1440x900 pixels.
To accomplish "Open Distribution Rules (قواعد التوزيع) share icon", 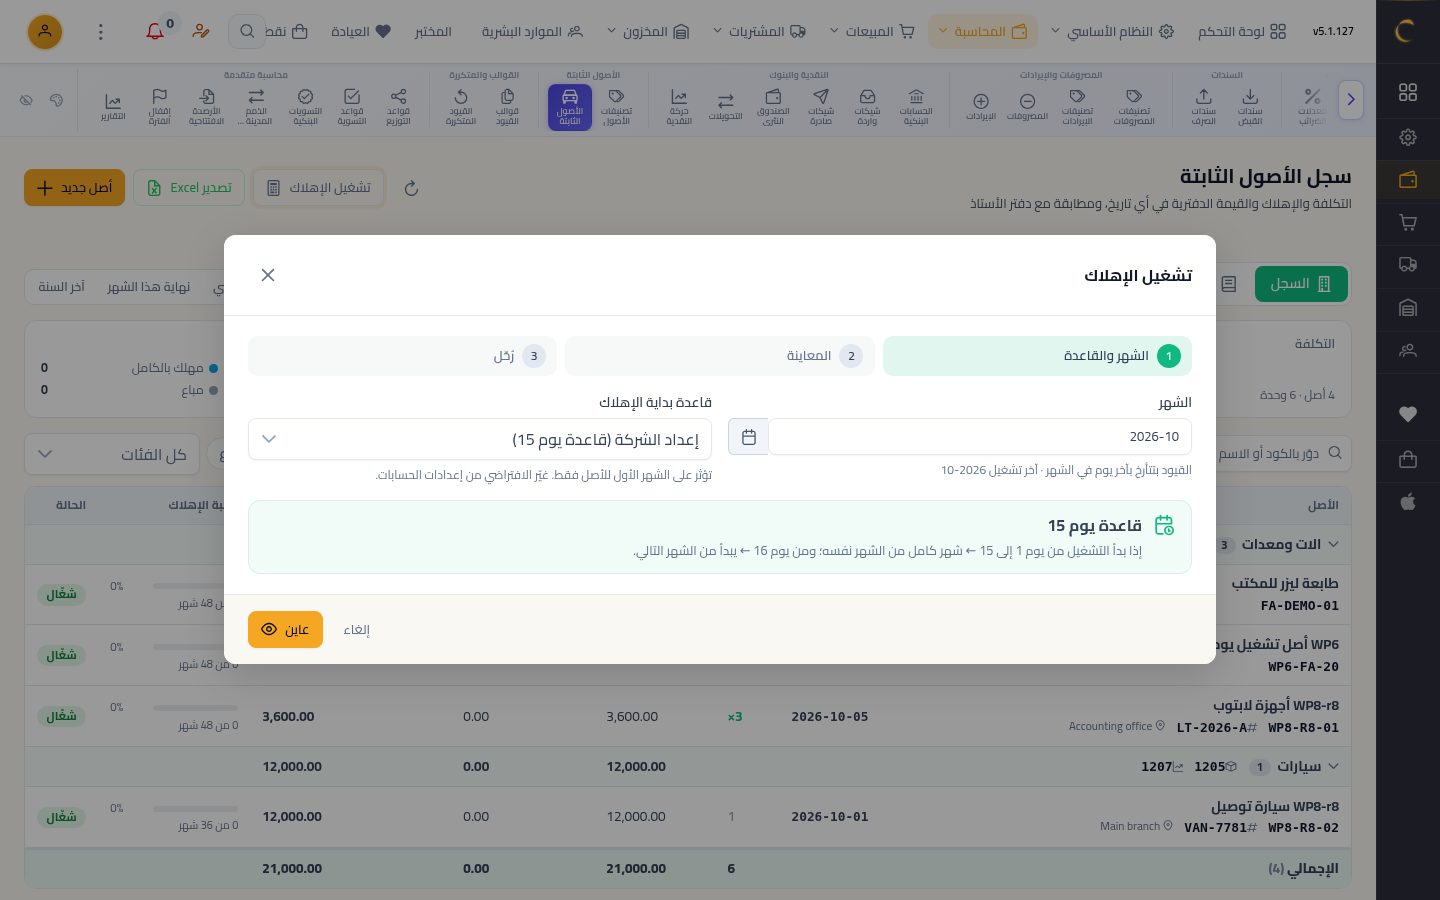I will tap(398, 107).
